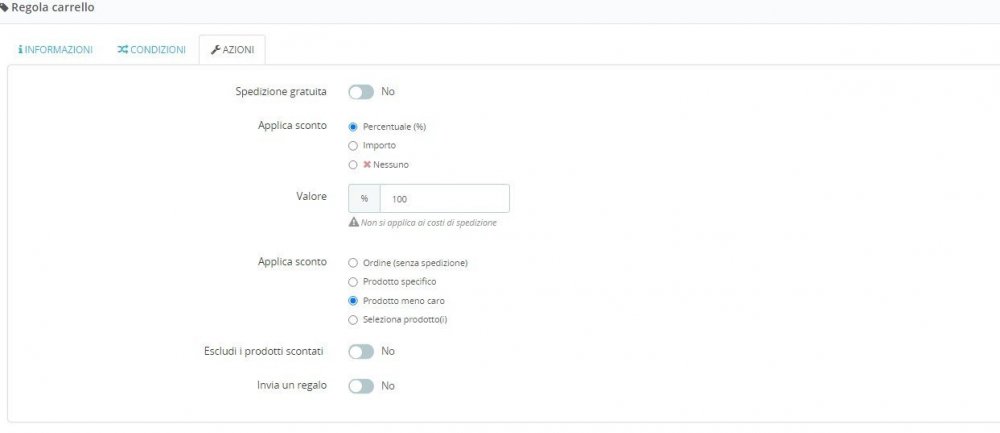Pick Ordine (senza spedizione) radio option
The width and height of the screenshot is (1000, 433).
pos(353,263)
